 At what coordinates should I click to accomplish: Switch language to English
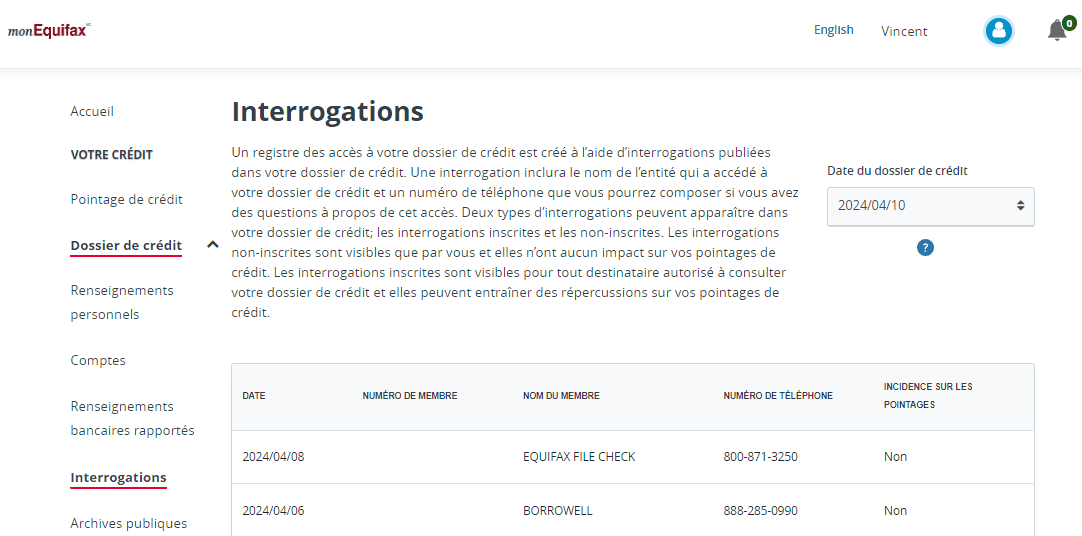[x=834, y=30]
